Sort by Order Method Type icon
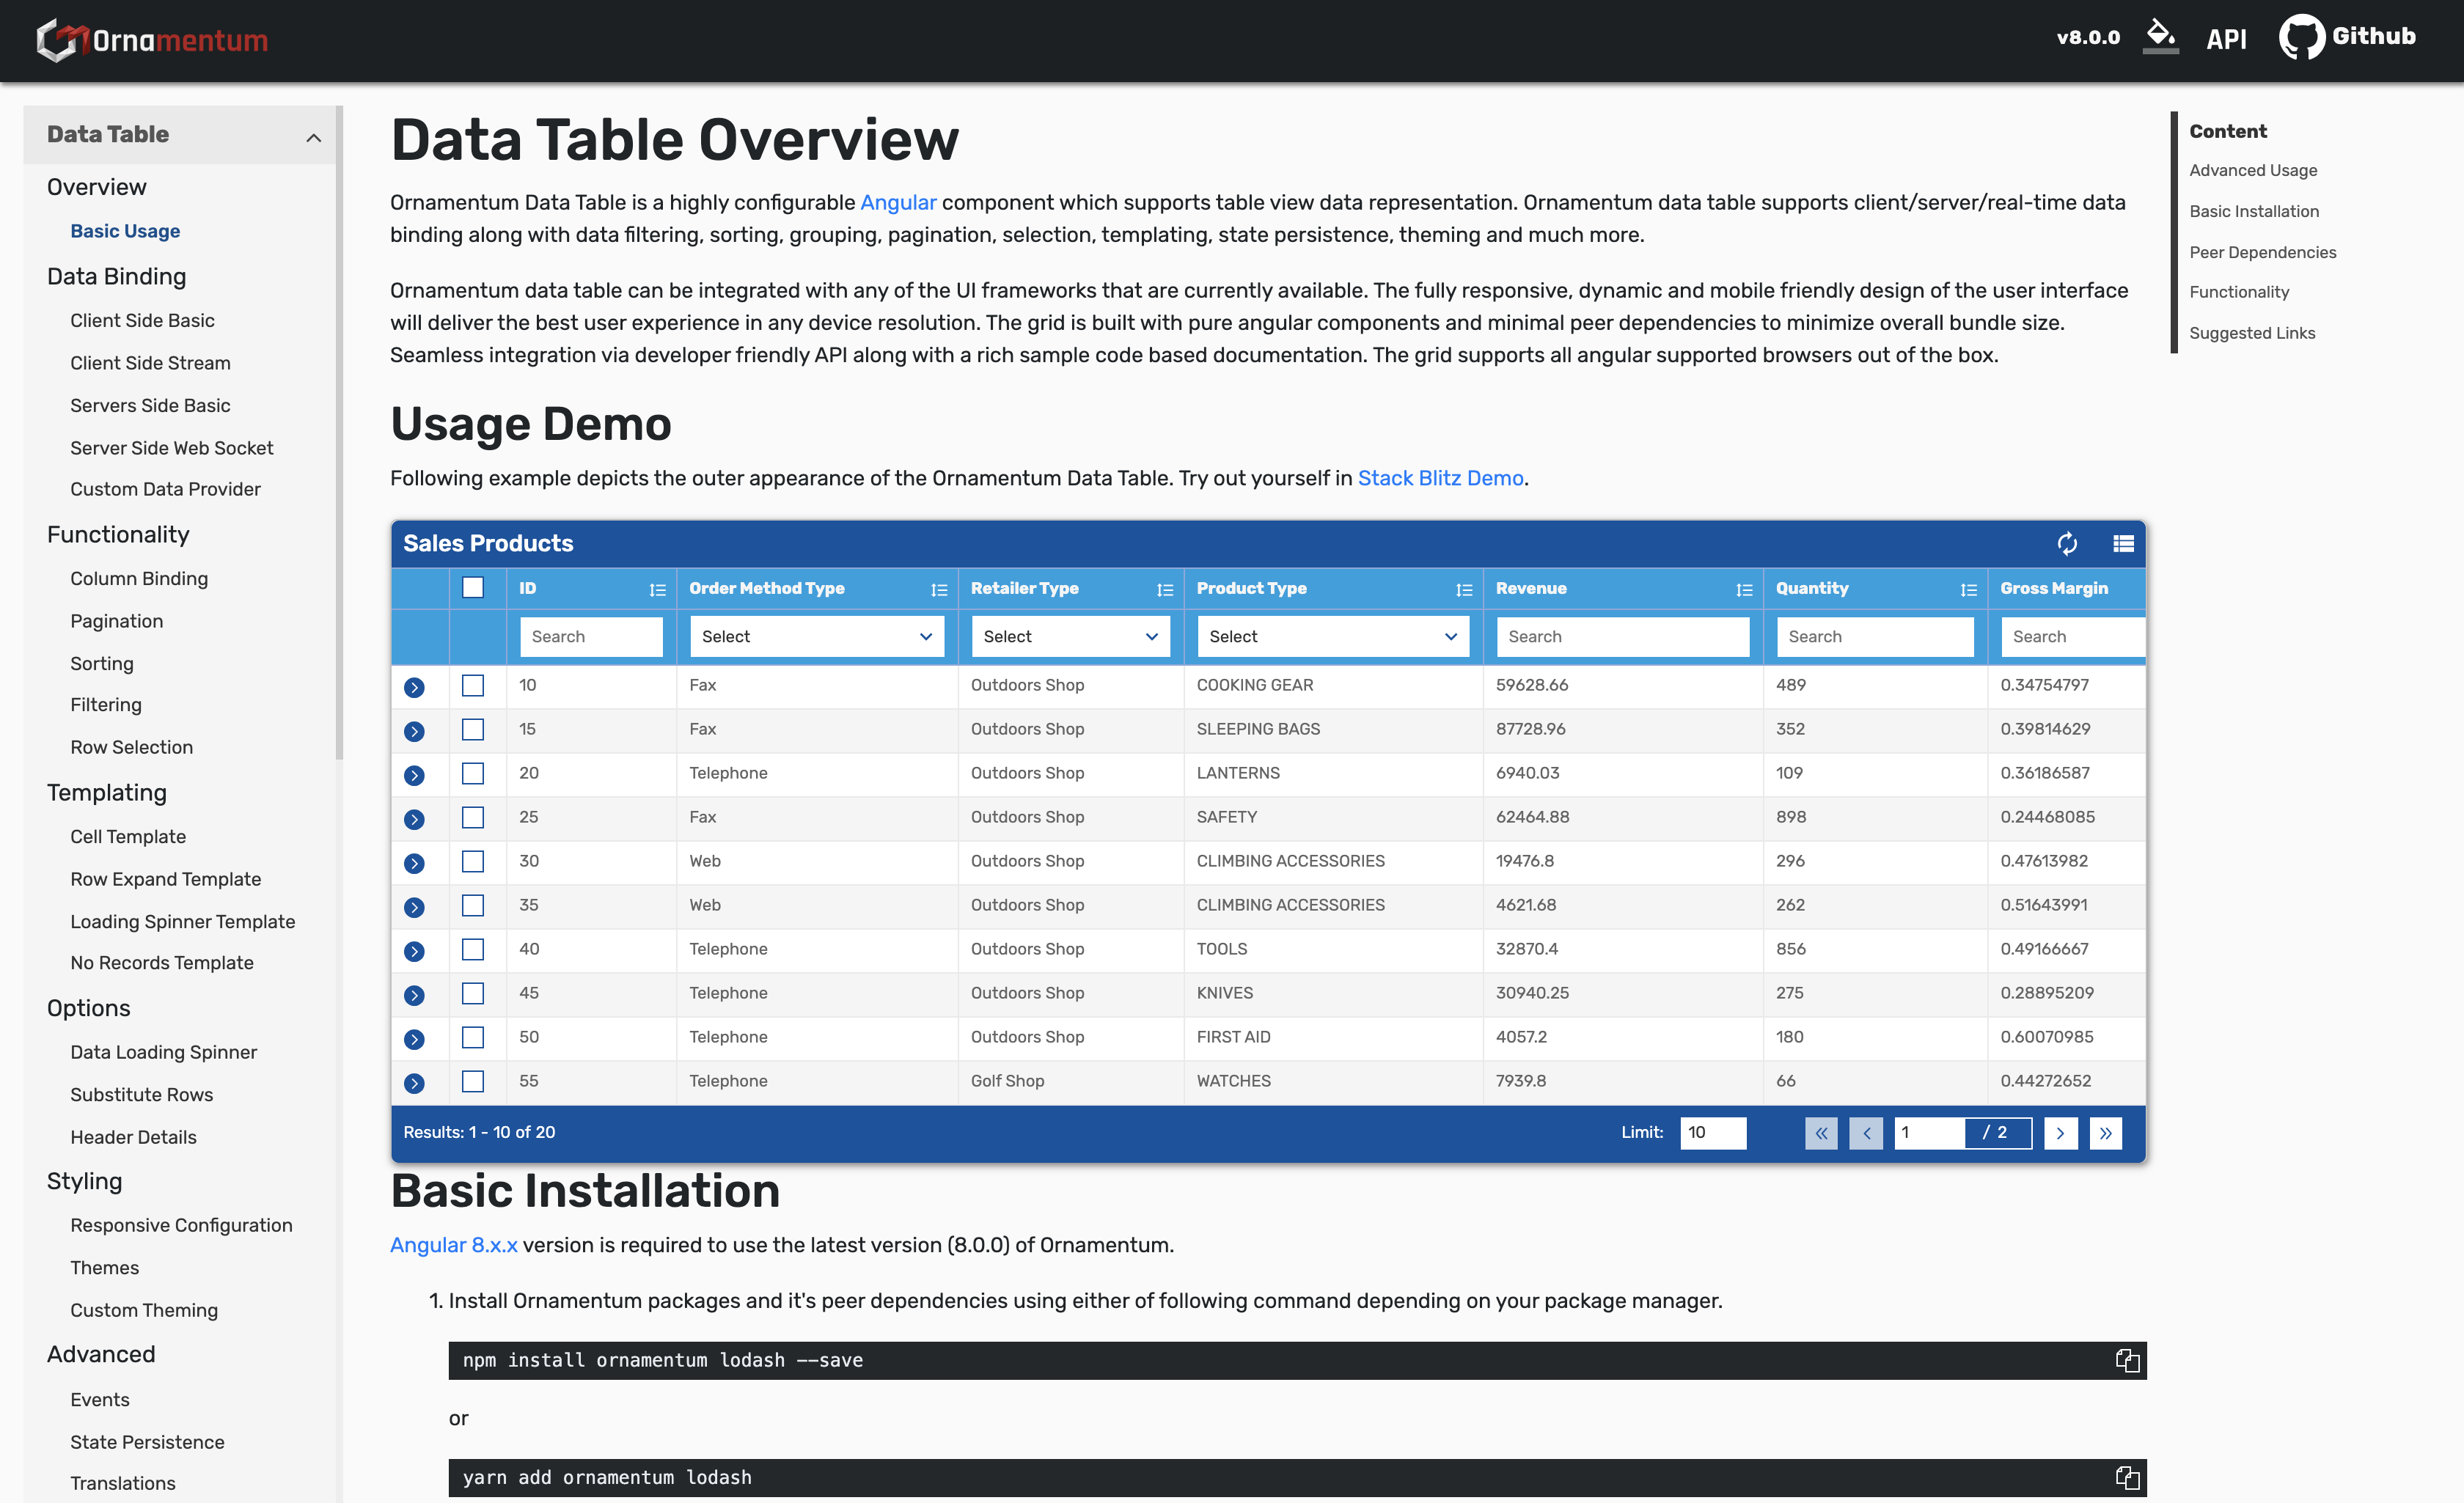Image resolution: width=2464 pixels, height=1503 pixels. pos(939,590)
